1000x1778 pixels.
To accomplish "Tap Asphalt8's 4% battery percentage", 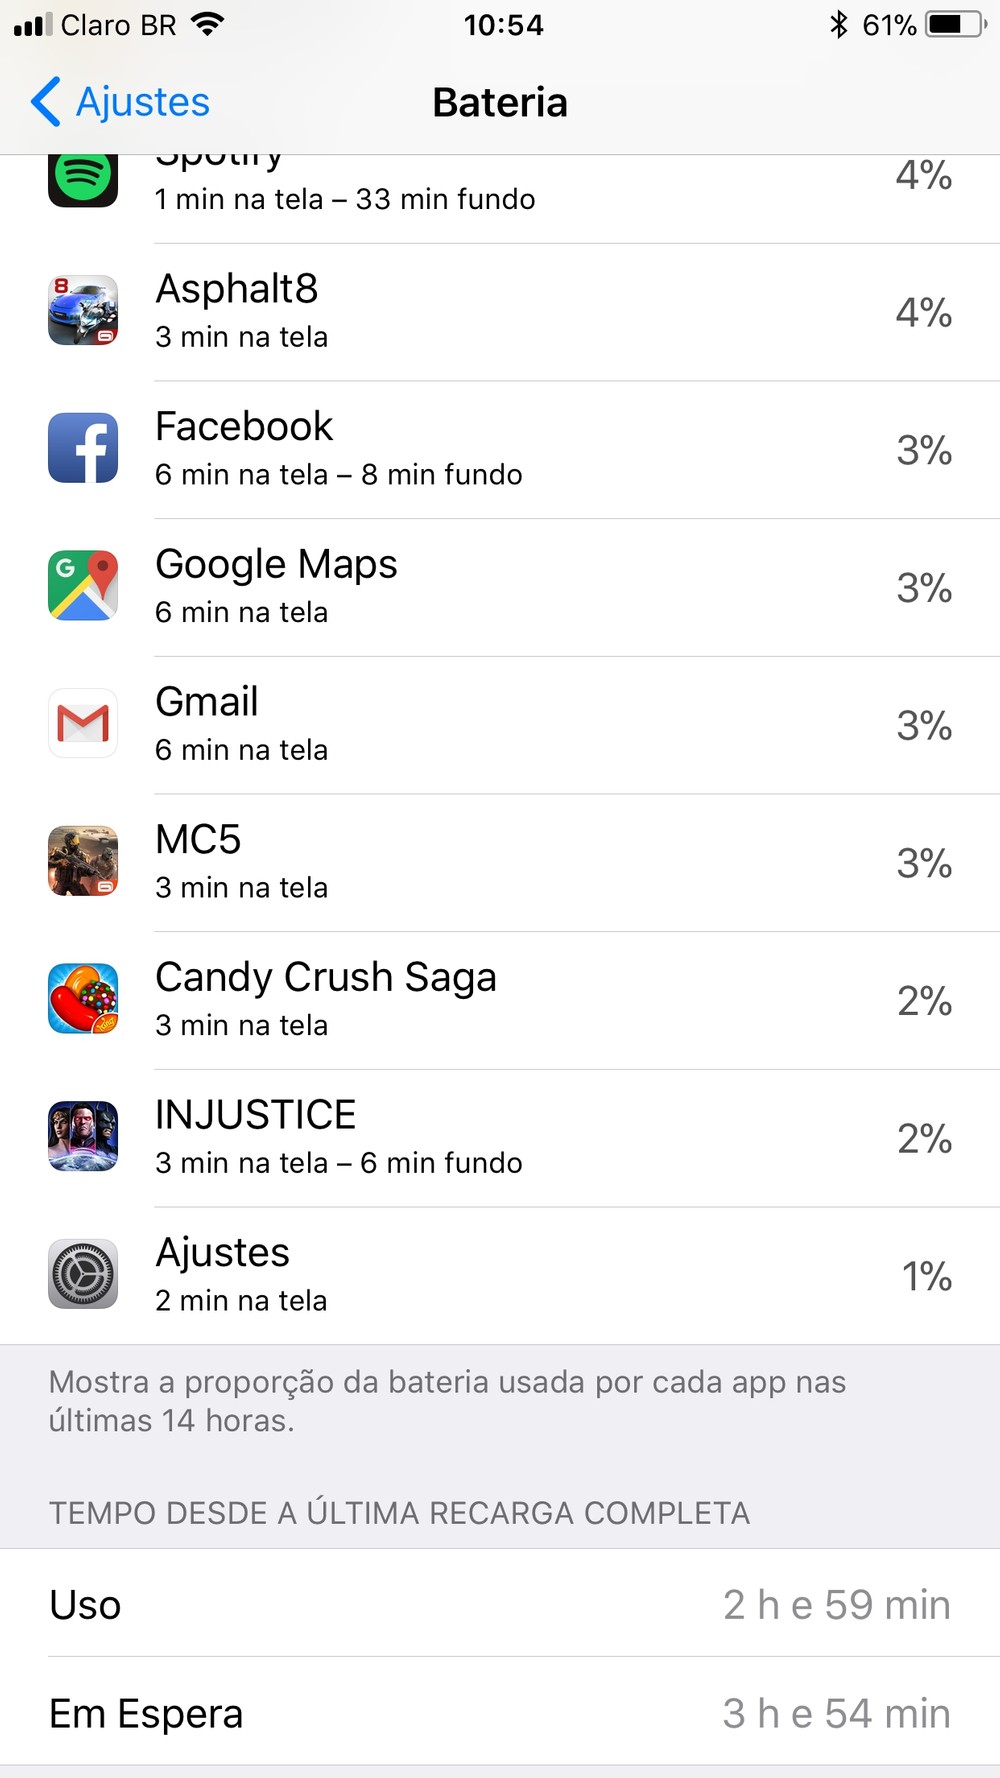I will tap(923, 312).
